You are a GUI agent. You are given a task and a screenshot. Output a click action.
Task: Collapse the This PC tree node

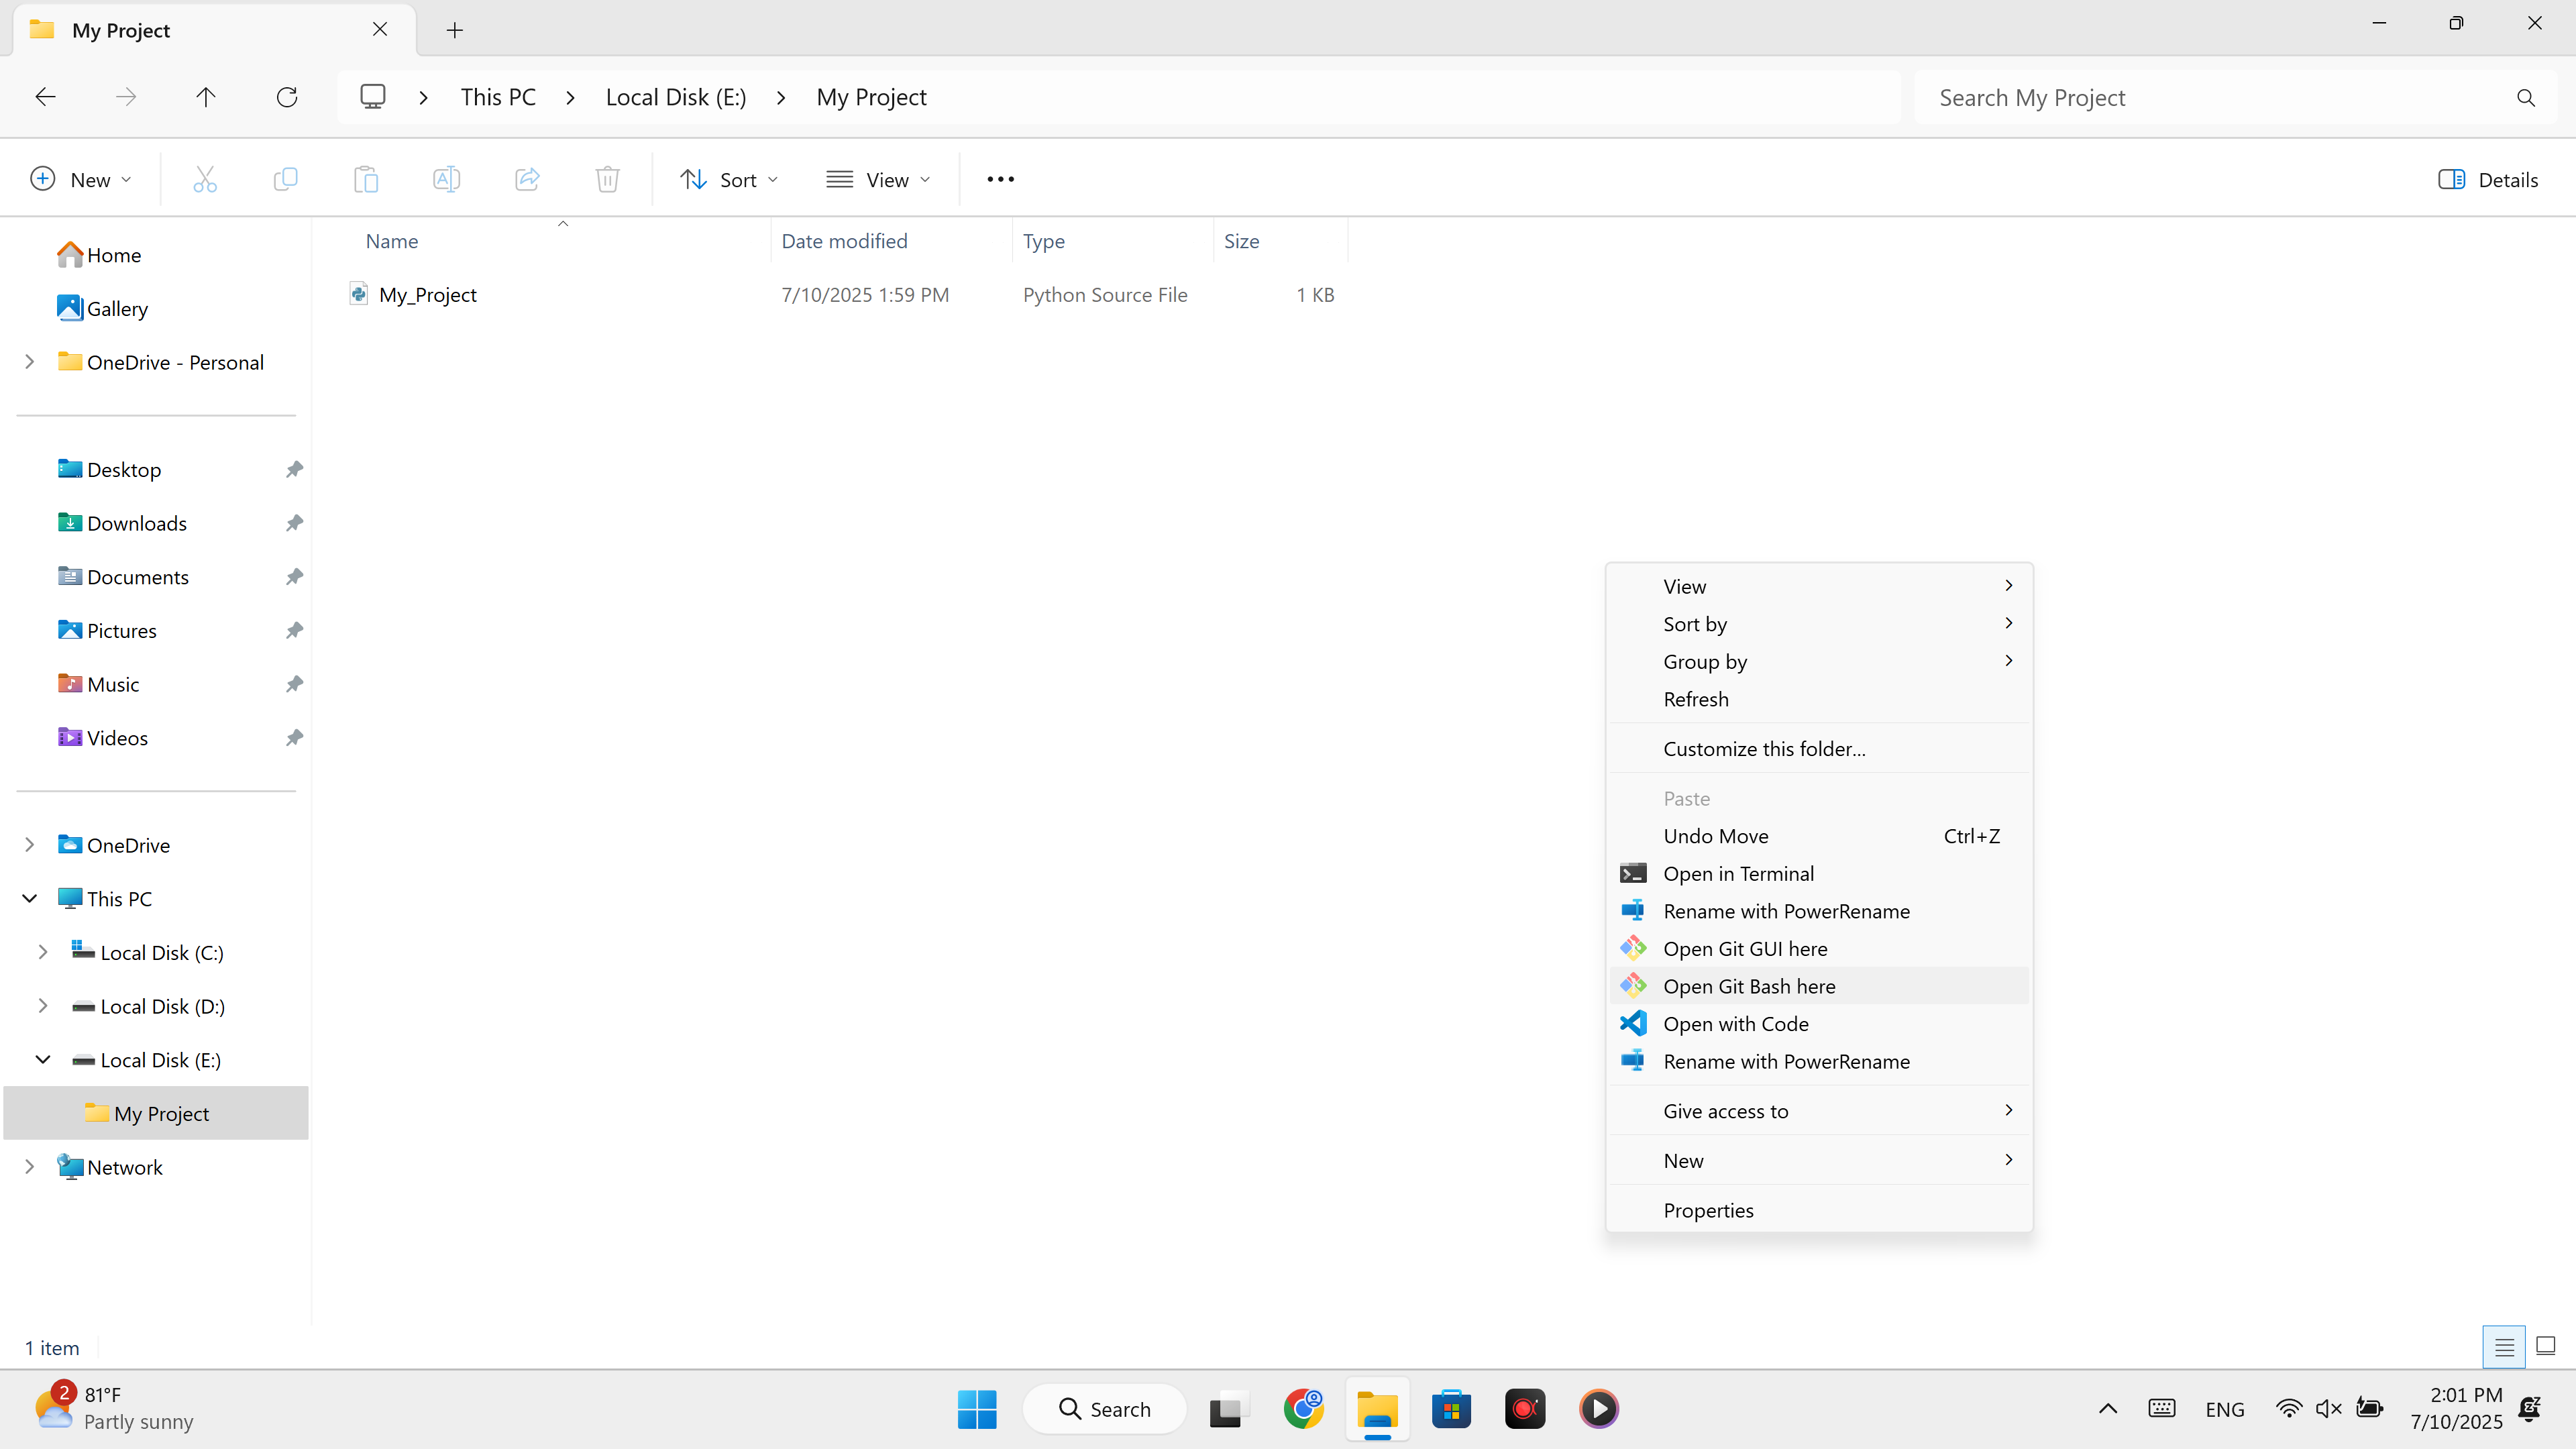[x=30, y=899]
